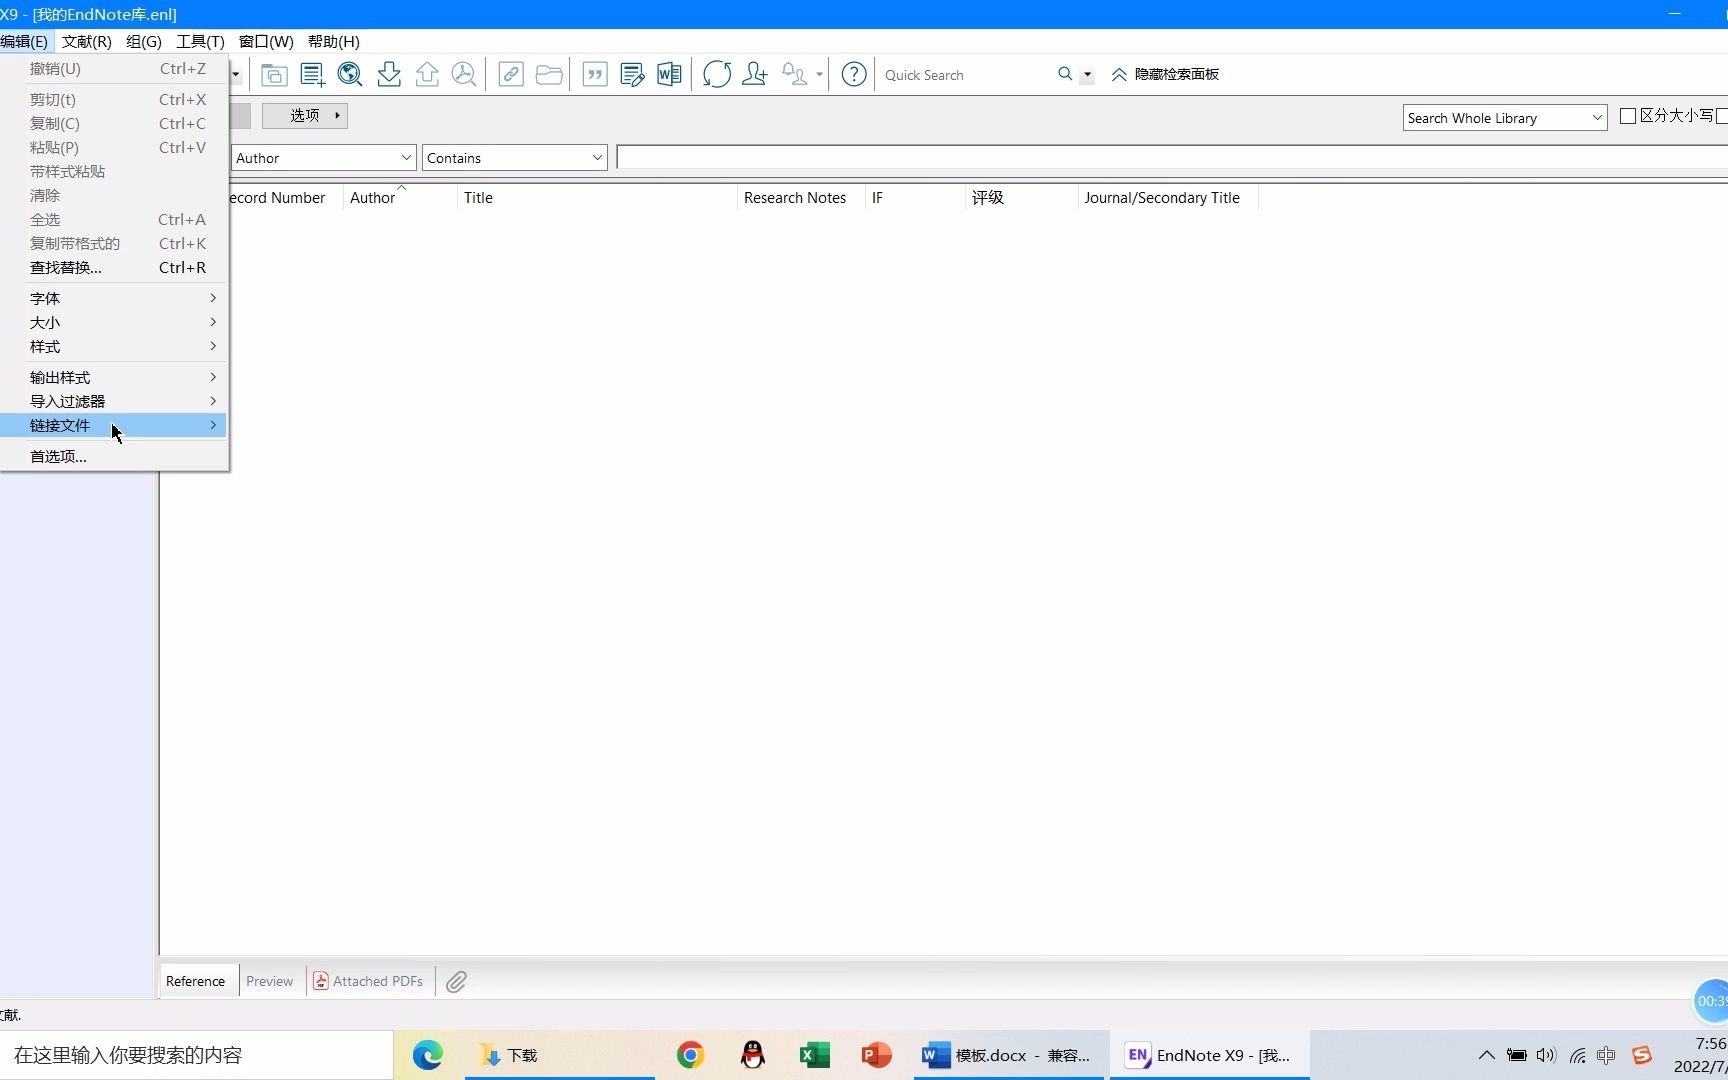Click the Import download-arrow icon
1728x1080 pixels.
tap(389, 74)
